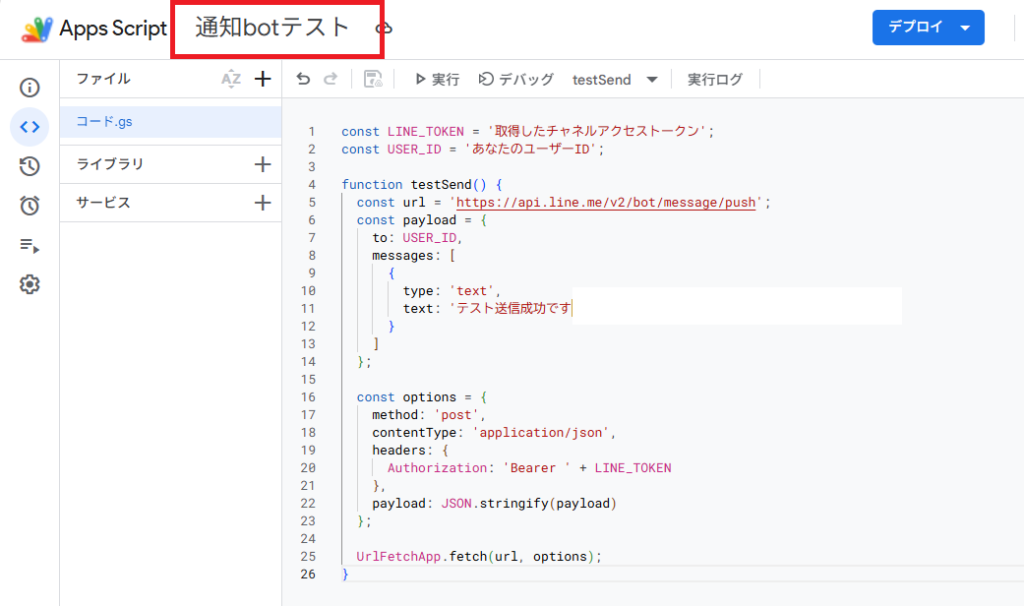Click line number 4 in gutter
Screen dimensions: 1024x606
[312, 185]
